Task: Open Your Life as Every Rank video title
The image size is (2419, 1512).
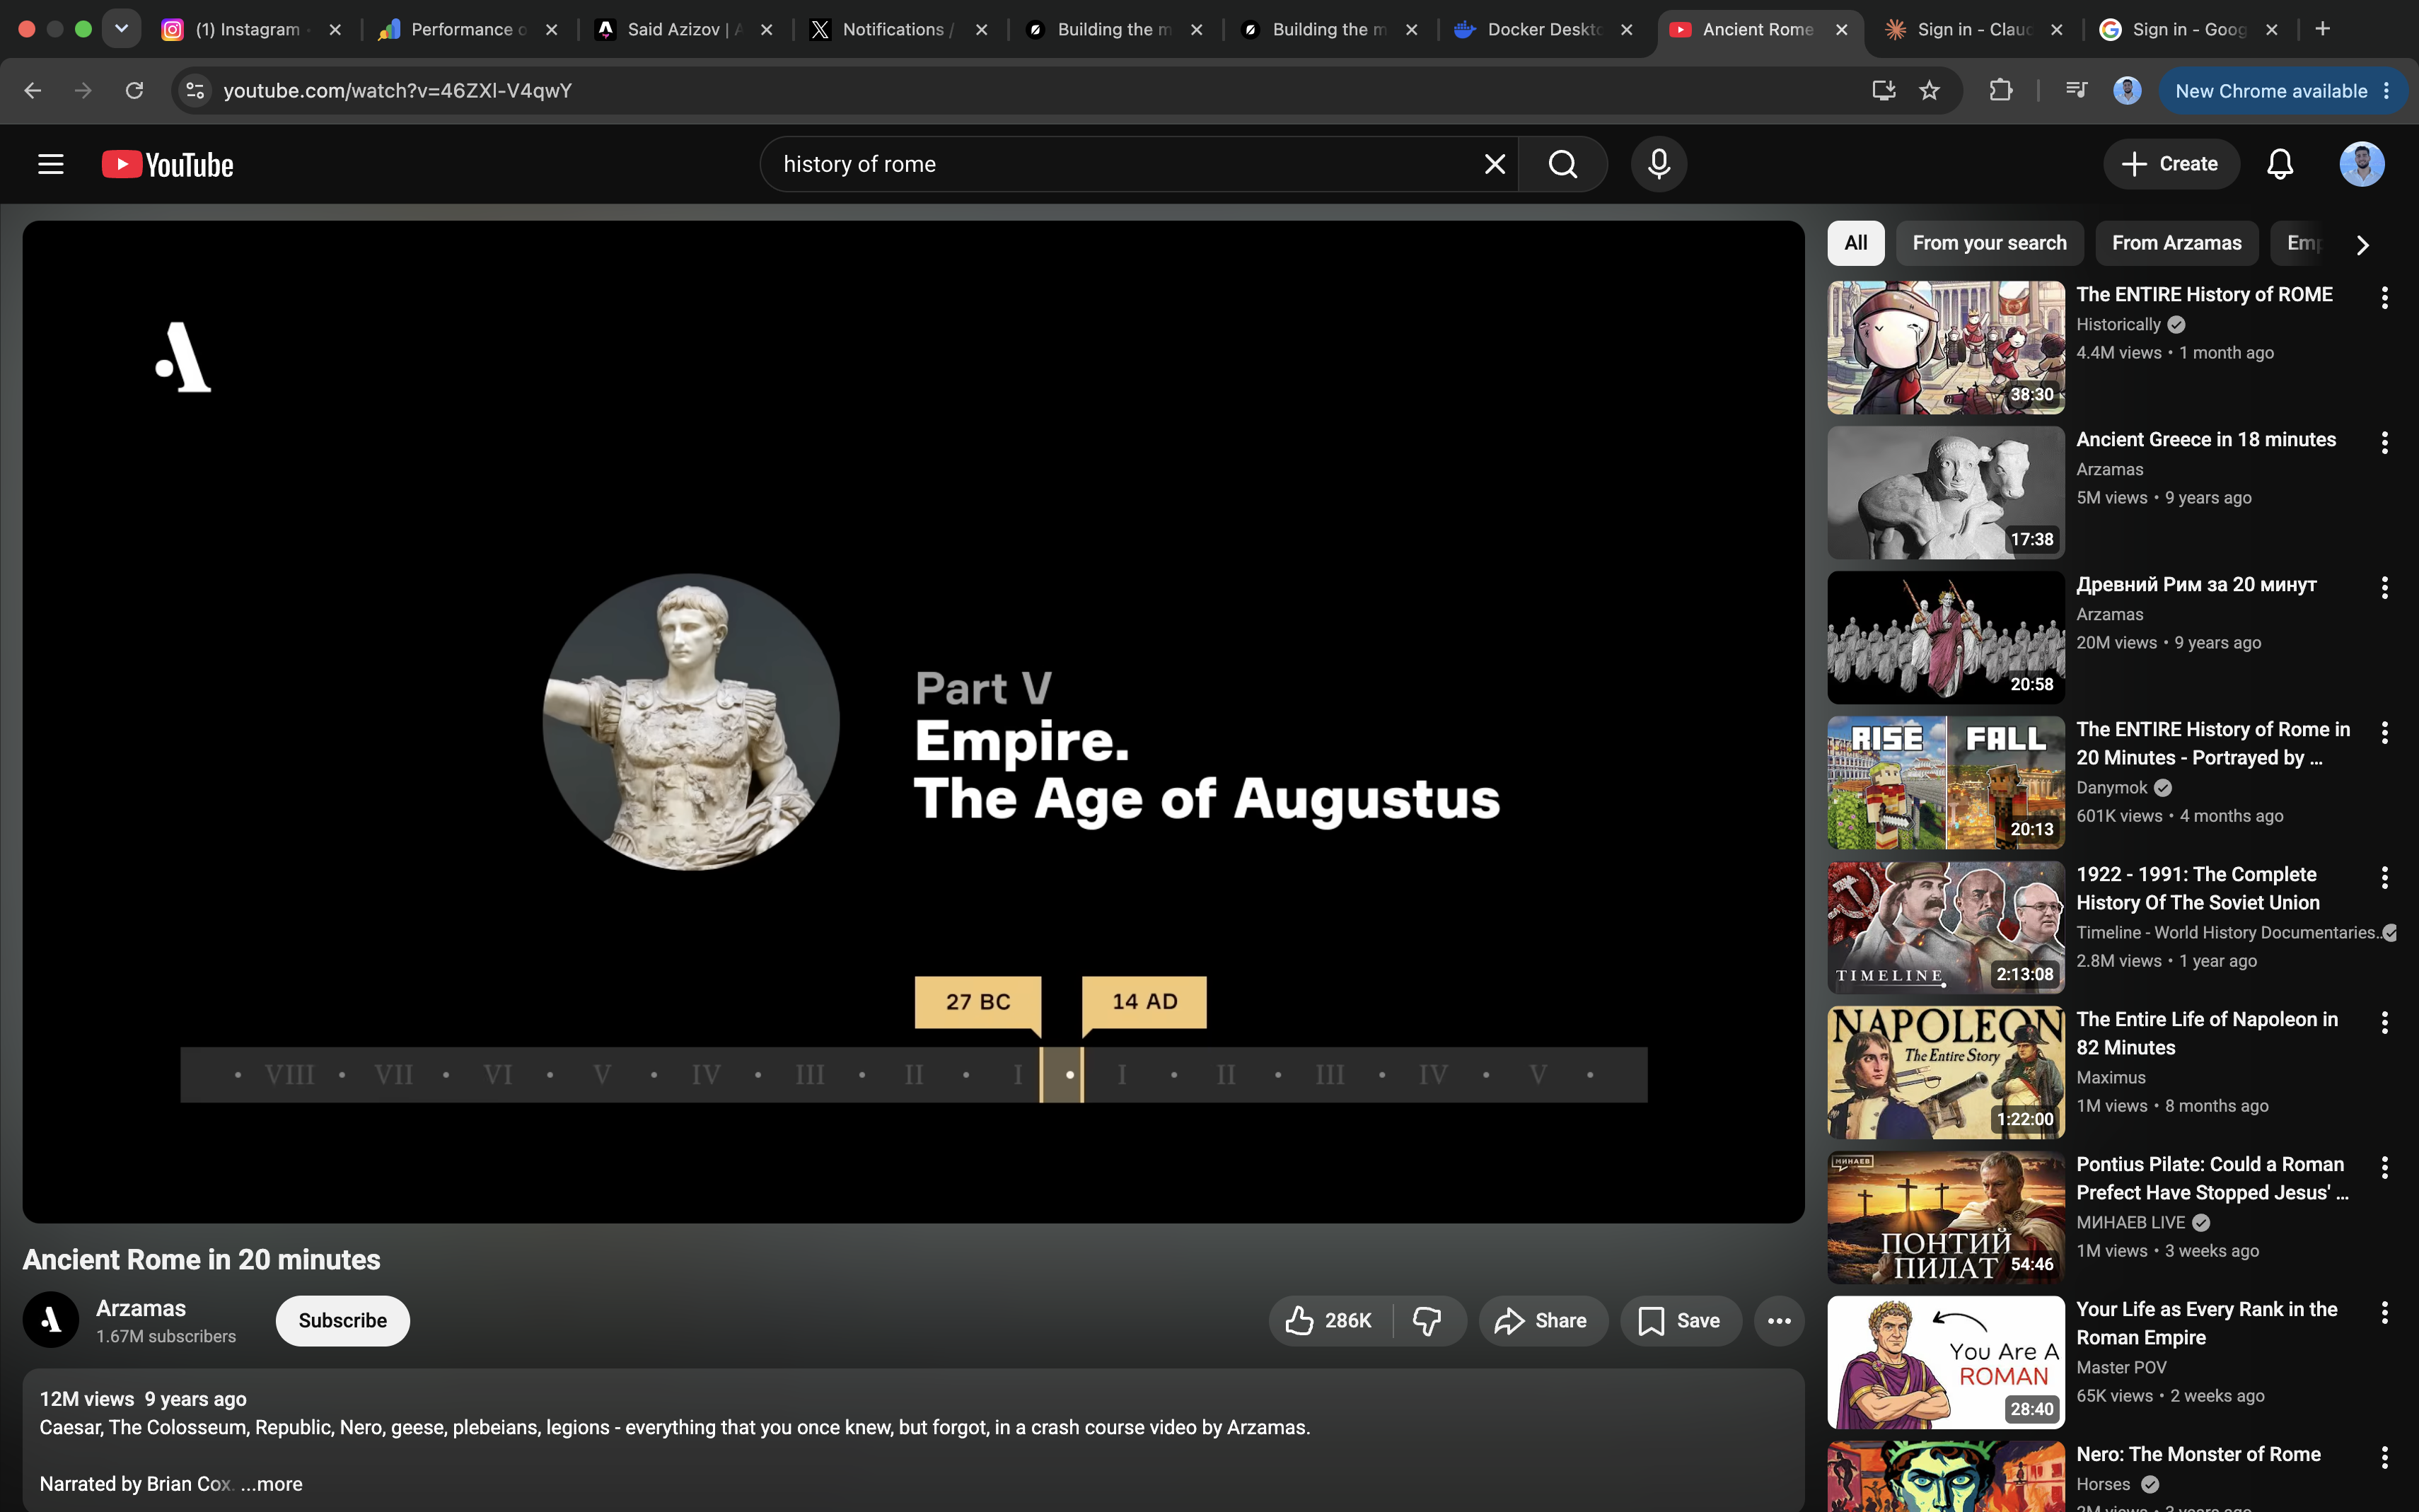Action: [2206, 1323]
